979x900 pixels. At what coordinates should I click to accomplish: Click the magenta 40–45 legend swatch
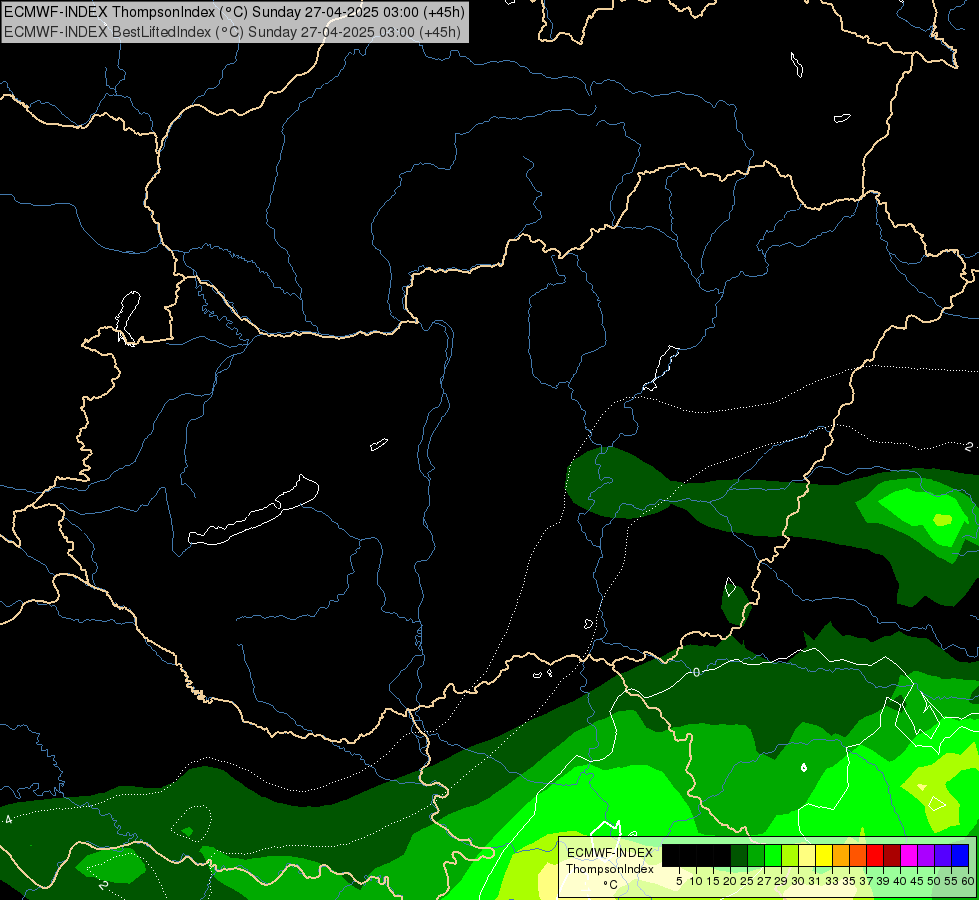(x=908, y=856)
